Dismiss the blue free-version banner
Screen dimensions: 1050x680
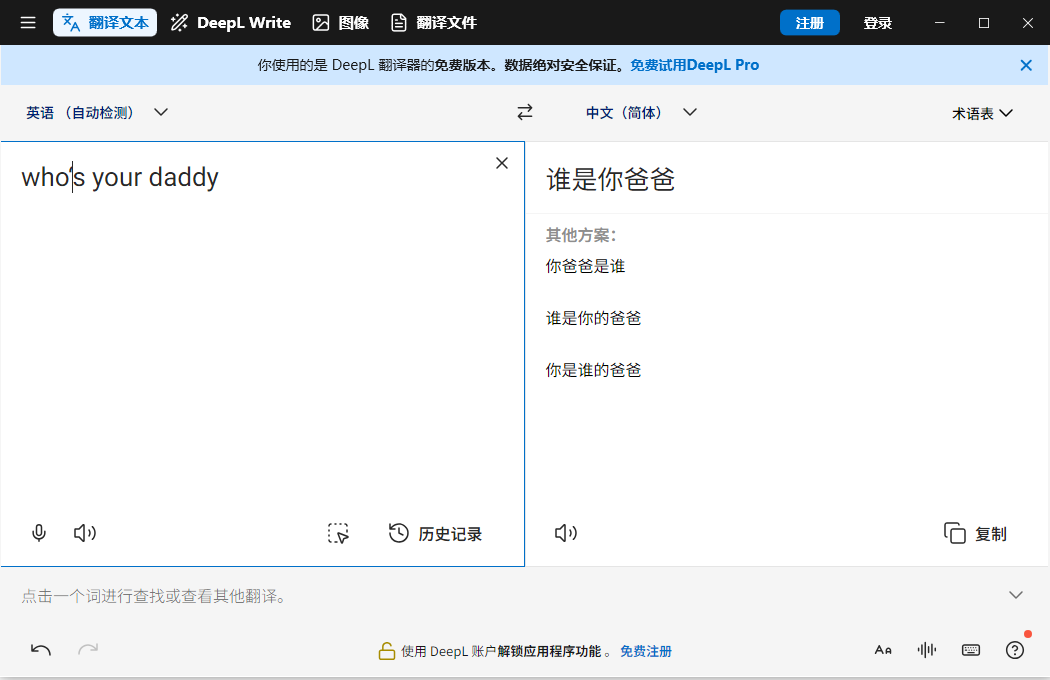tap(1026, 65)
